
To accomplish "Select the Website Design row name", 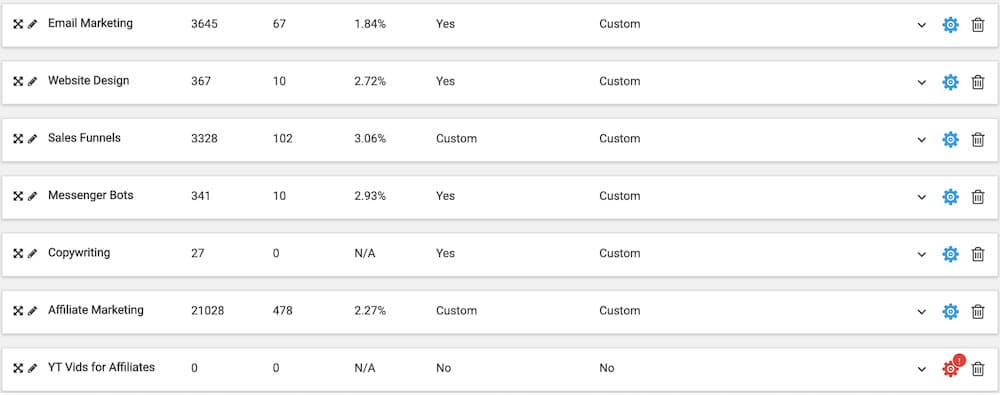I will [89, 81].
